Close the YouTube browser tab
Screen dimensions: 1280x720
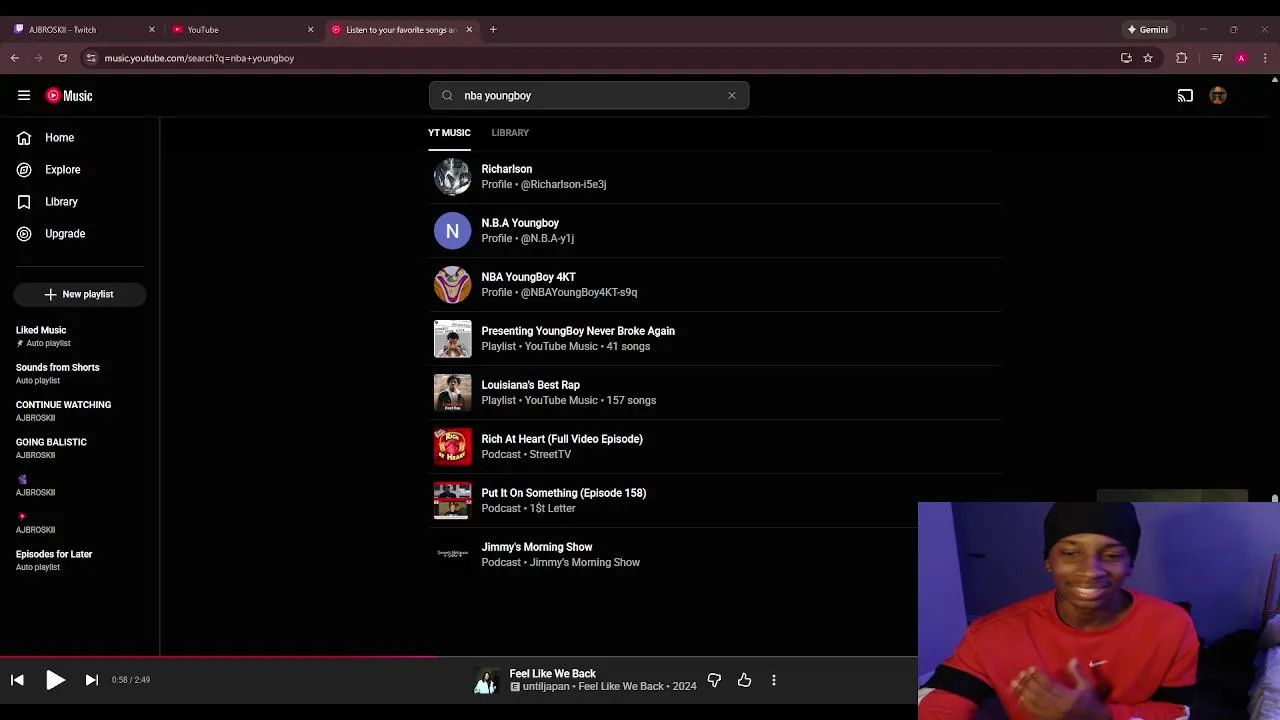click(x=310, y=30)
